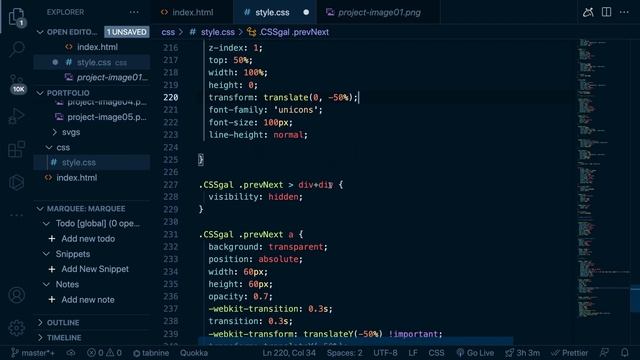Open the Search view in activity bar

click(16, 49)
